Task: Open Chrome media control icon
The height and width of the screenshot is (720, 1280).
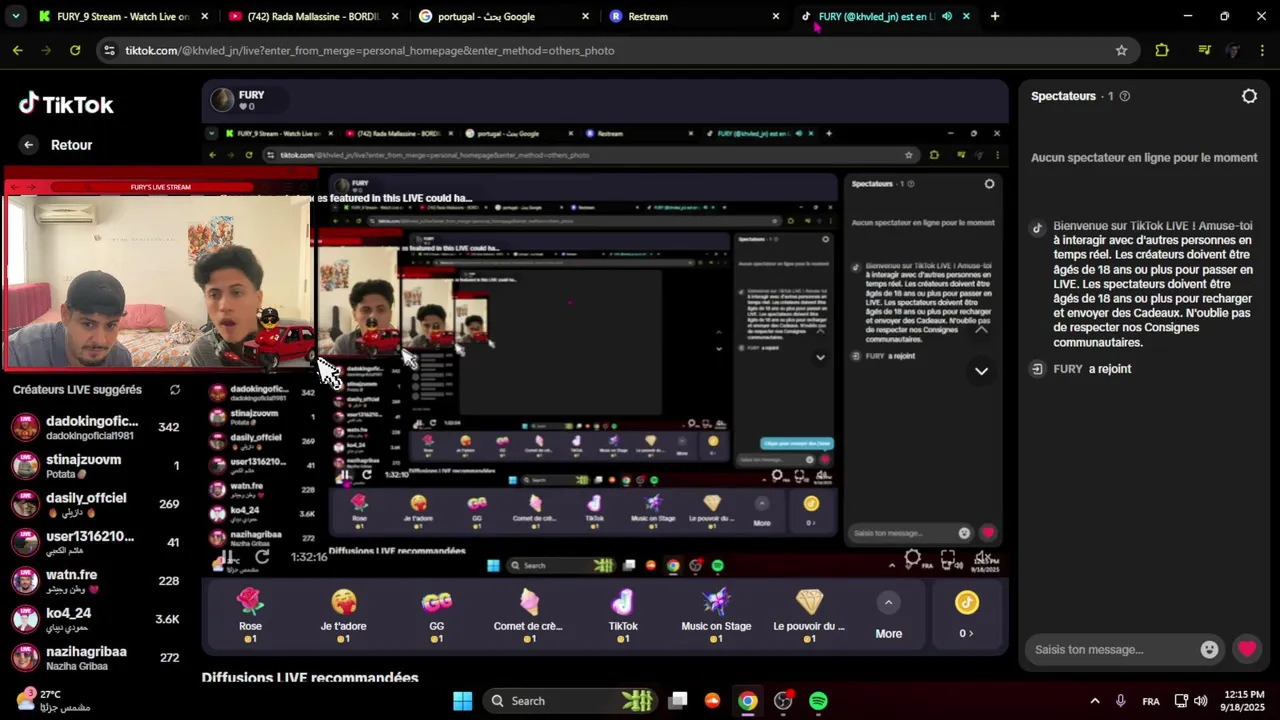Action: coord(1205,50)
